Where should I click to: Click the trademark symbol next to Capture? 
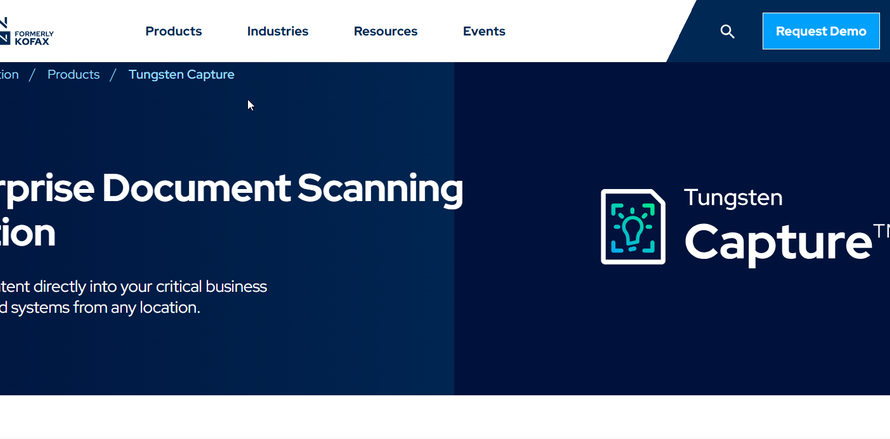pyautogui.click(x=880, y=231)
